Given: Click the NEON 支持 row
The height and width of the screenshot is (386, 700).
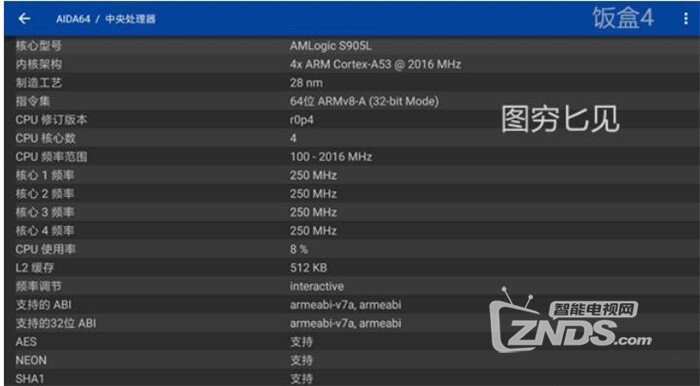Looking at the screenshot, I should tap(352, 360).
